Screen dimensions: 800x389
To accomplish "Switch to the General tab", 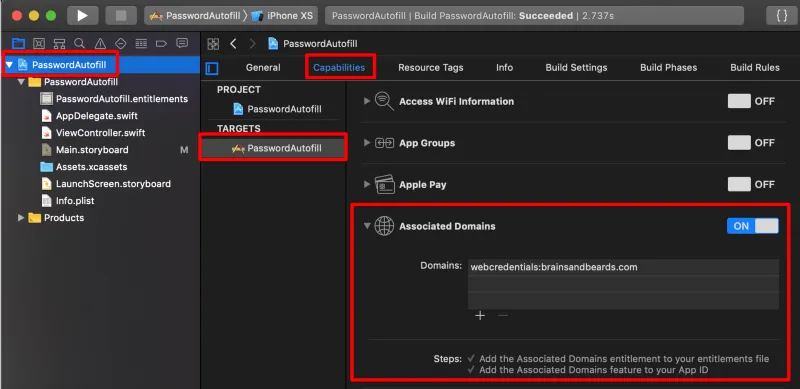I will [x=263, y=67].
